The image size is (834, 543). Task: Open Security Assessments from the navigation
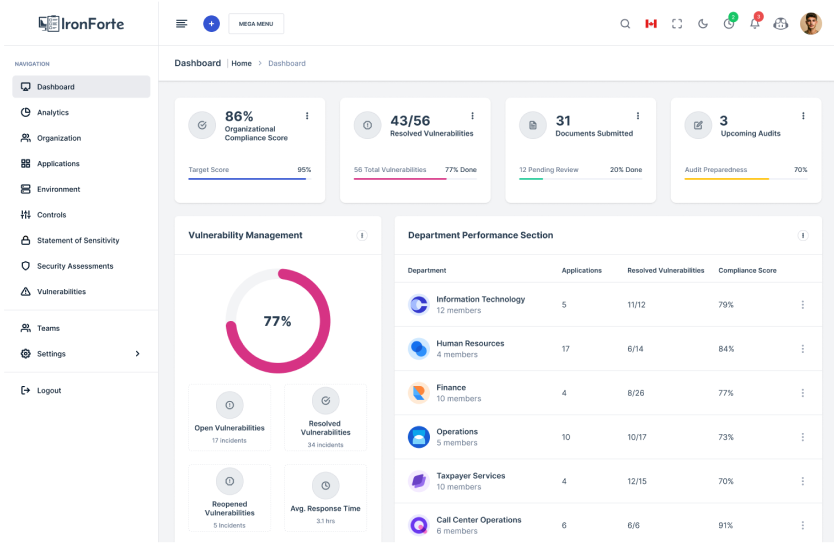point(75,266)
